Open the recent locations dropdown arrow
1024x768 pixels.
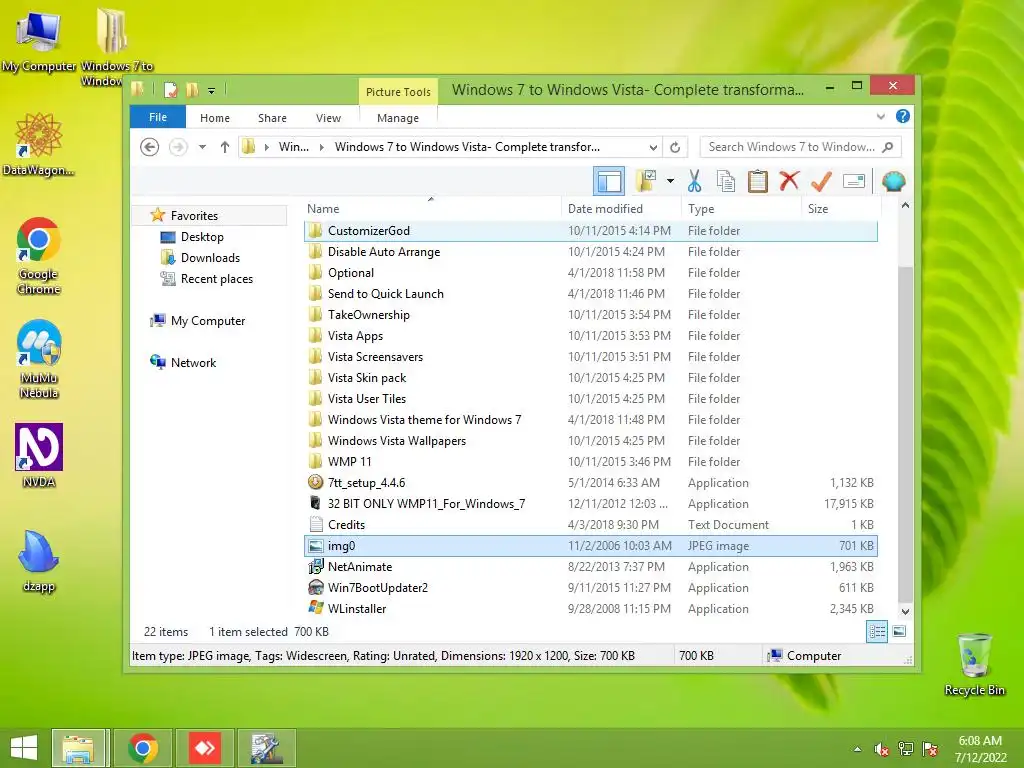pyautogui.click(x=202, y=147)
